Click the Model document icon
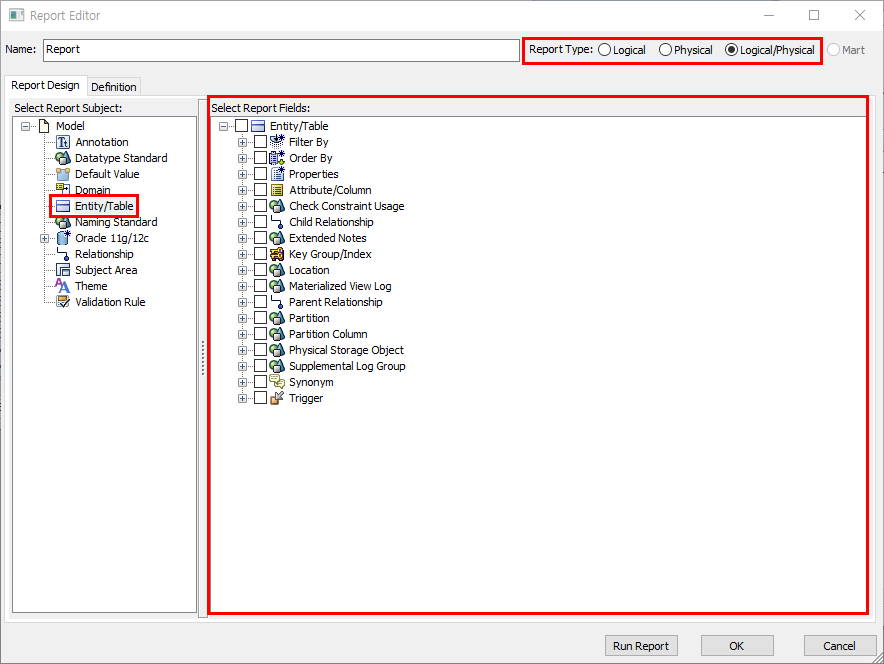 [44, 126]
